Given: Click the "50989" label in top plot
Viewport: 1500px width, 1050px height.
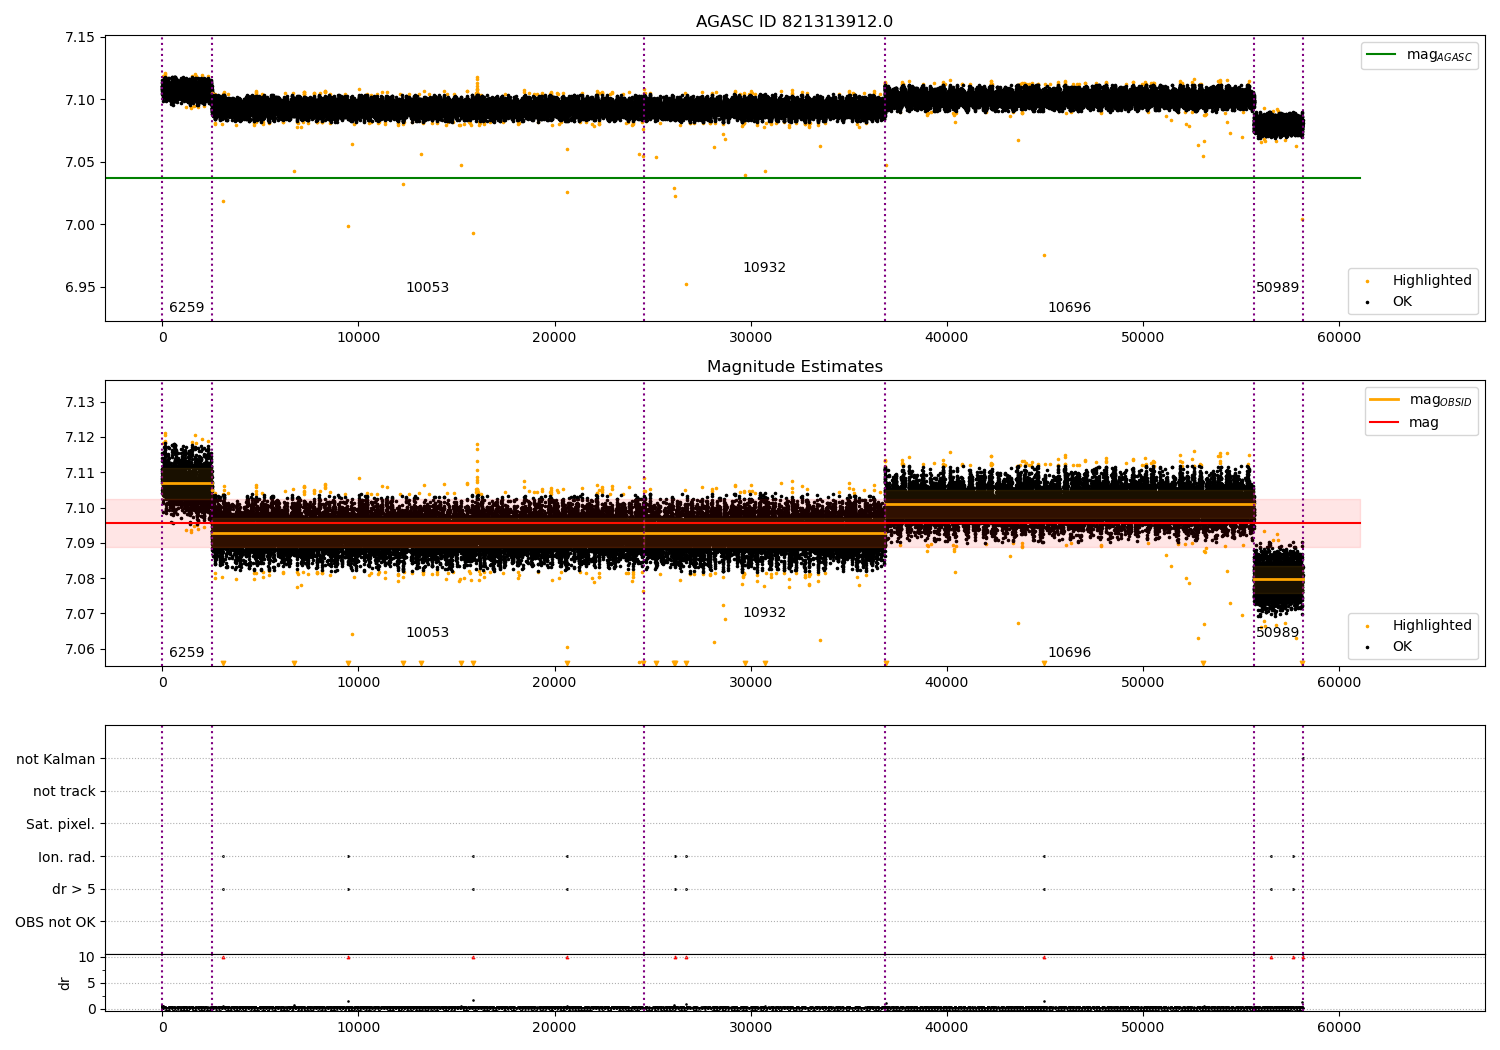Looking at the screenshot, I should click(1277, 288).
